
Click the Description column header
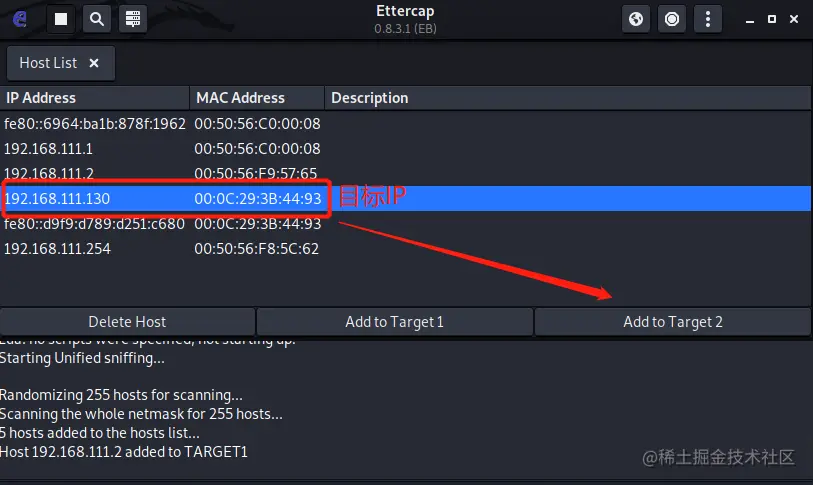(x=568, y=98)
